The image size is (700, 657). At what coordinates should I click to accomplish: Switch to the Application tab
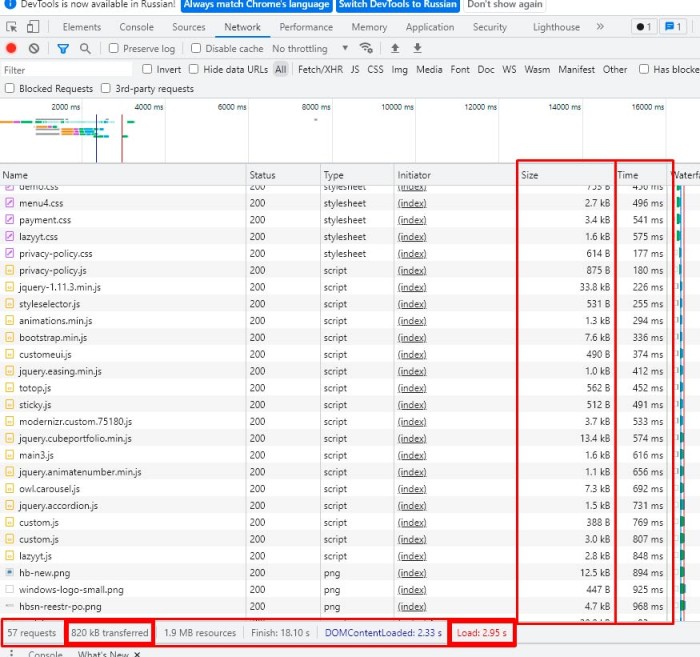pos(430,27)
